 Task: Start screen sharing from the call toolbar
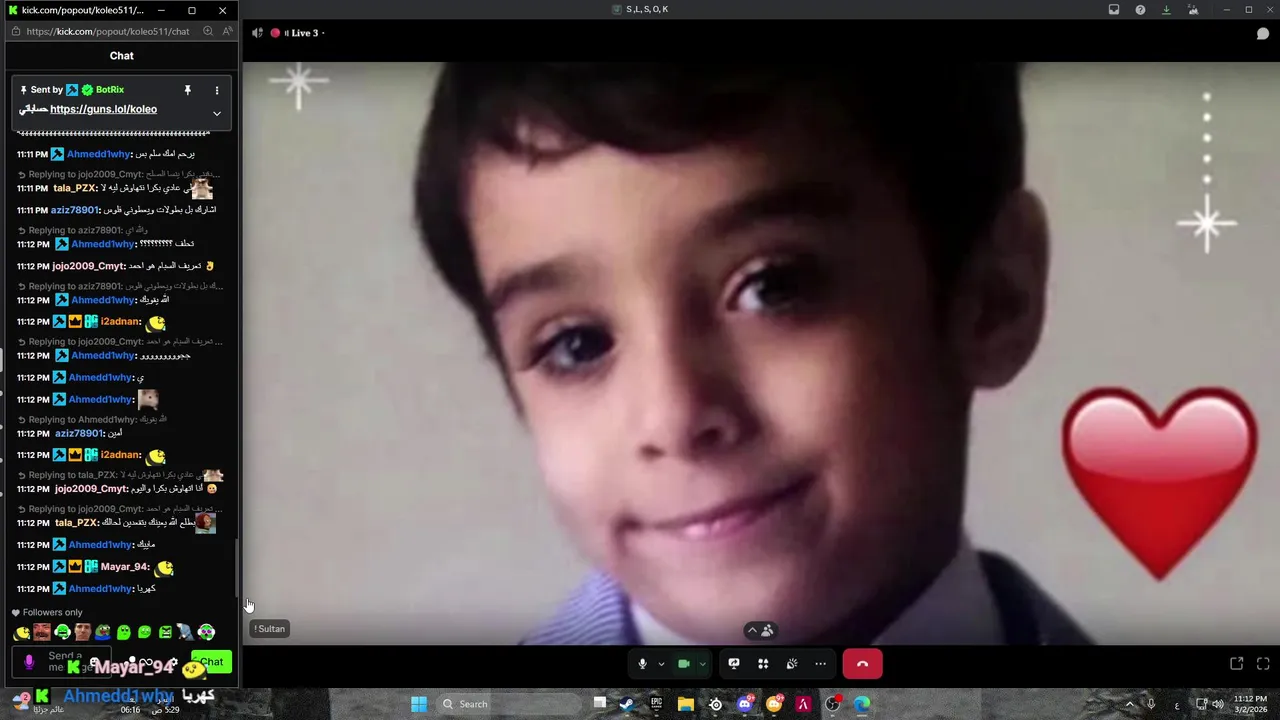click(734, 664)
